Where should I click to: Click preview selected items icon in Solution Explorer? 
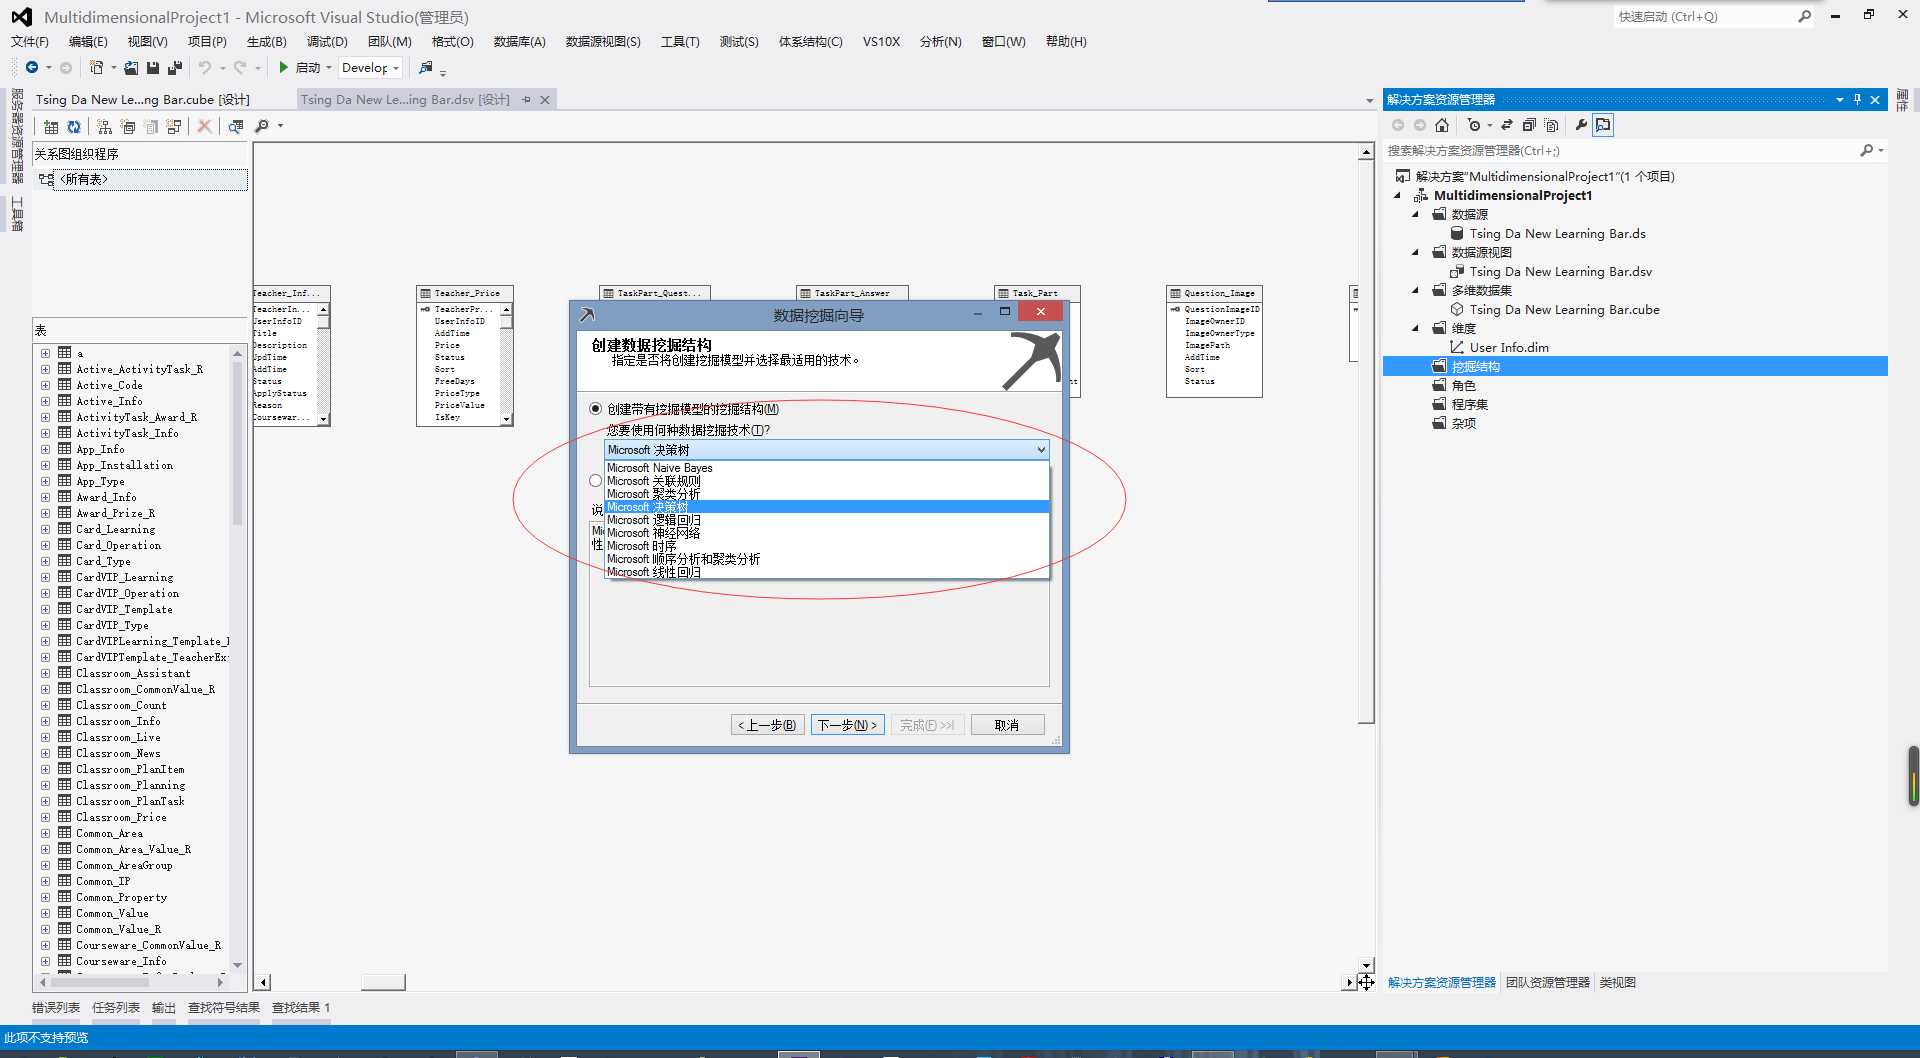[x=1603, y=125]
